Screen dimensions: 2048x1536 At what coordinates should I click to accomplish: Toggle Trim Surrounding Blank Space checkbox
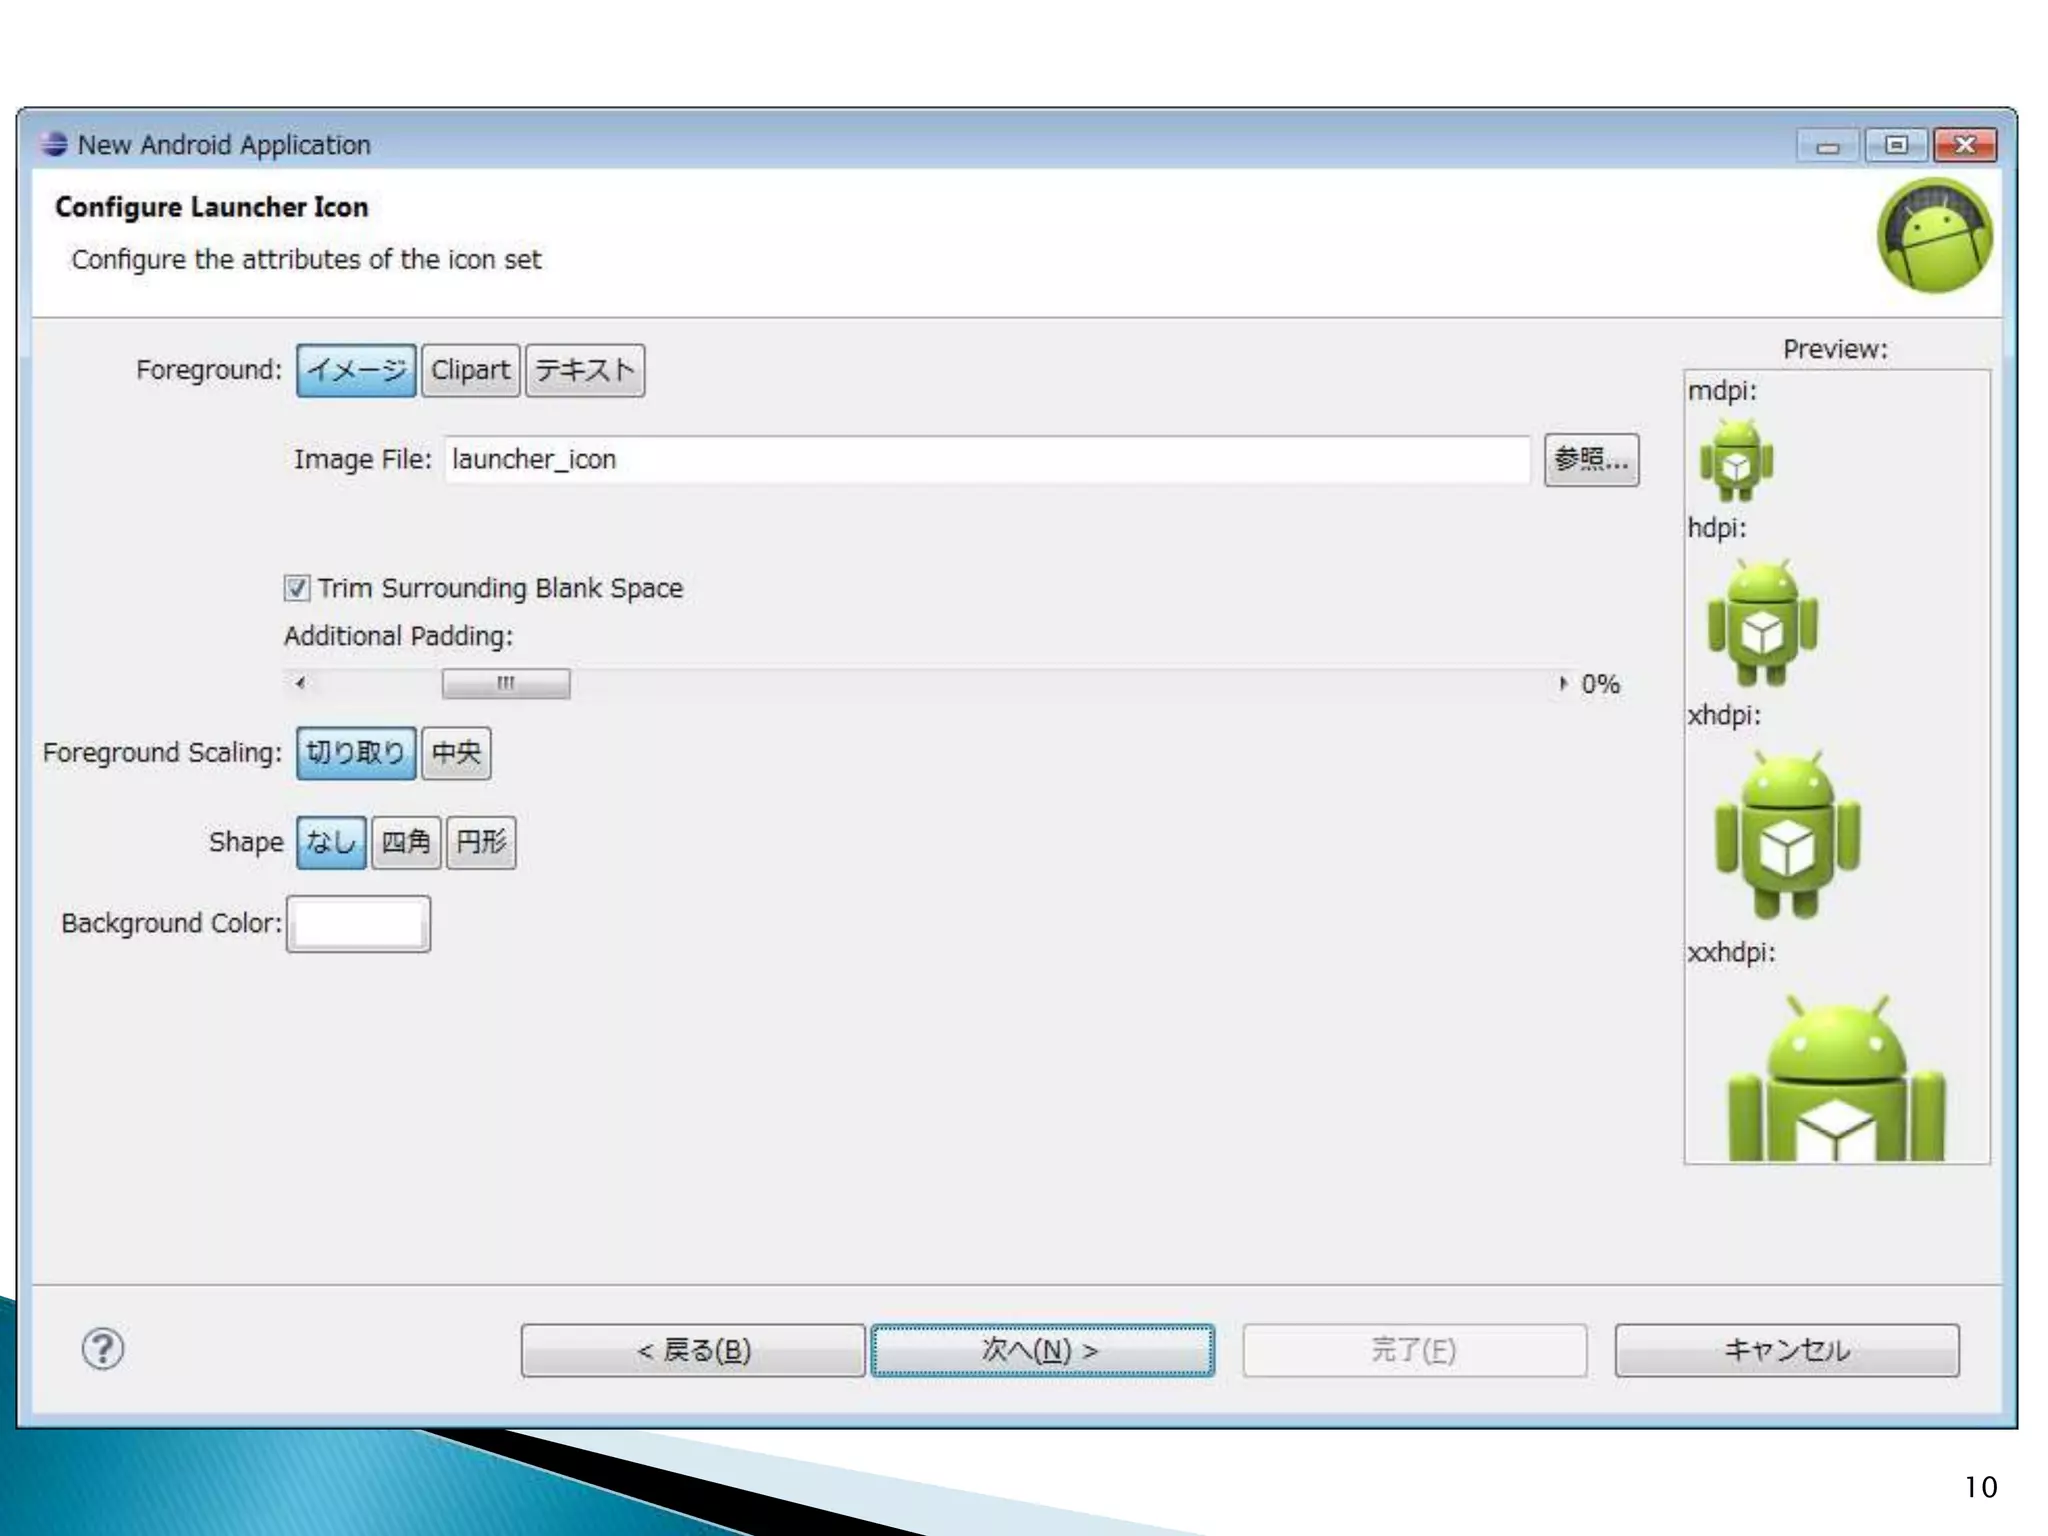tap(297, 588)
